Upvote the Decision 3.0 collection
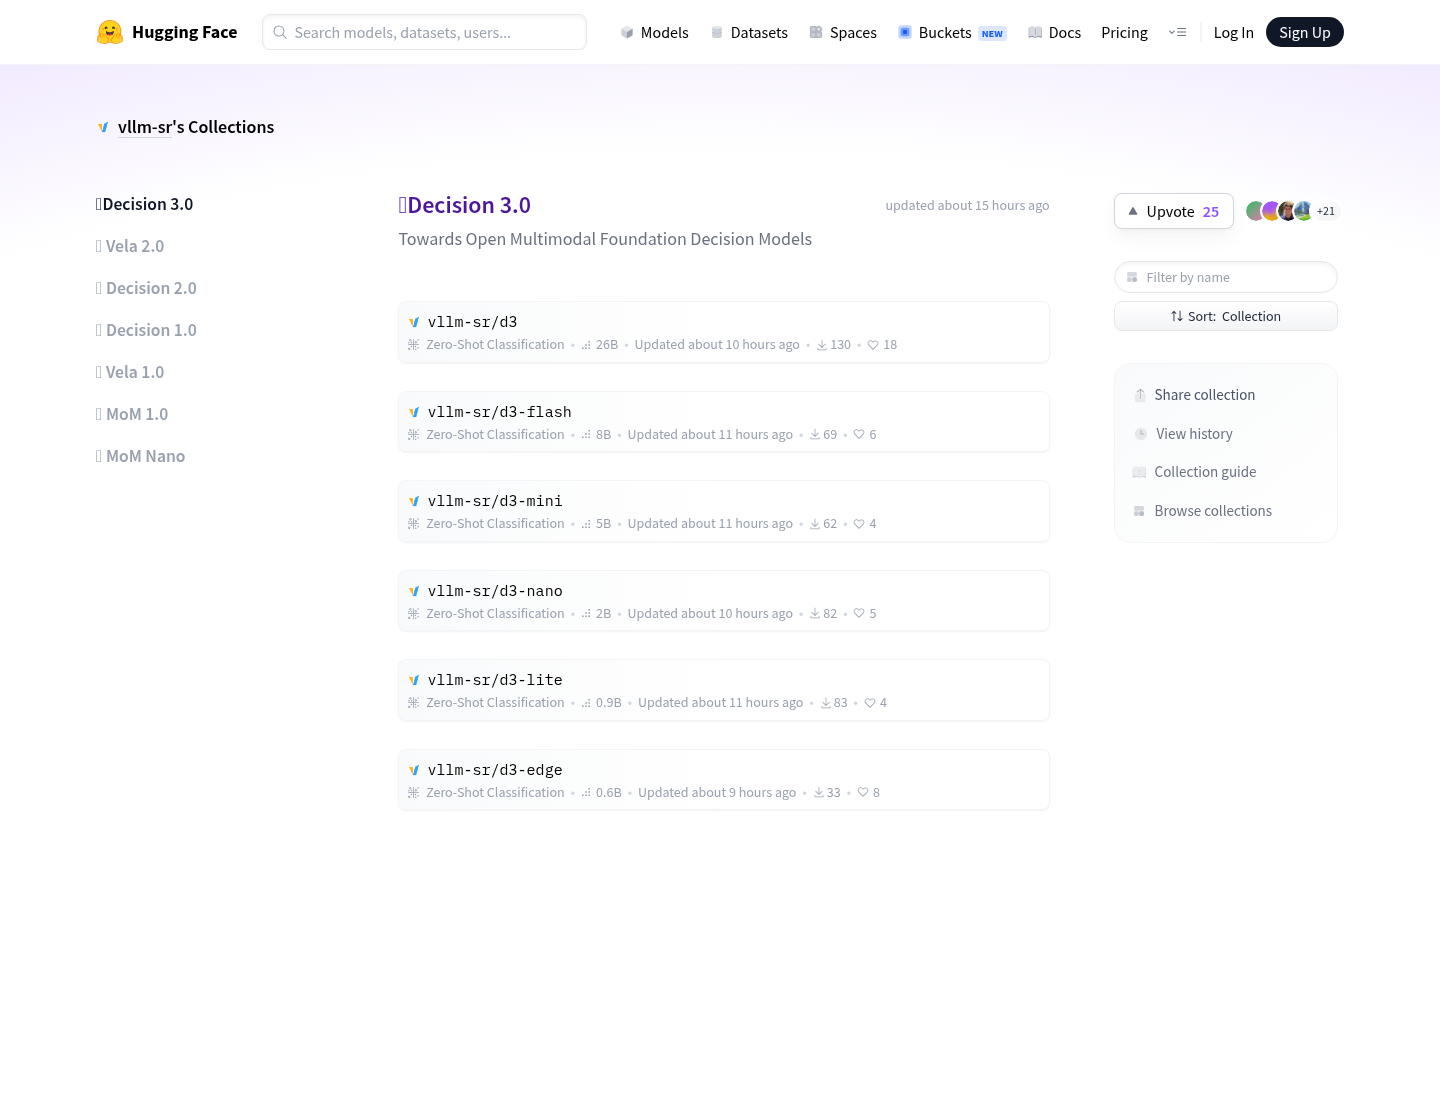The image size is (1440, 1100). tap(1173, 211)
